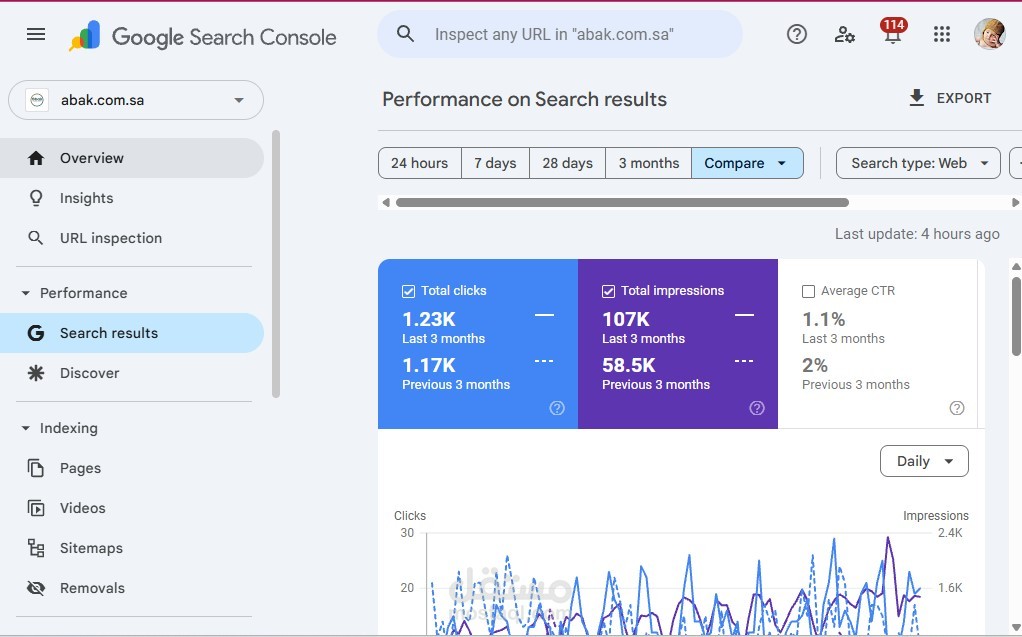Open Search results in the sidebar
The width and height of the screenshot is (1022, 637).
[108, 333]
